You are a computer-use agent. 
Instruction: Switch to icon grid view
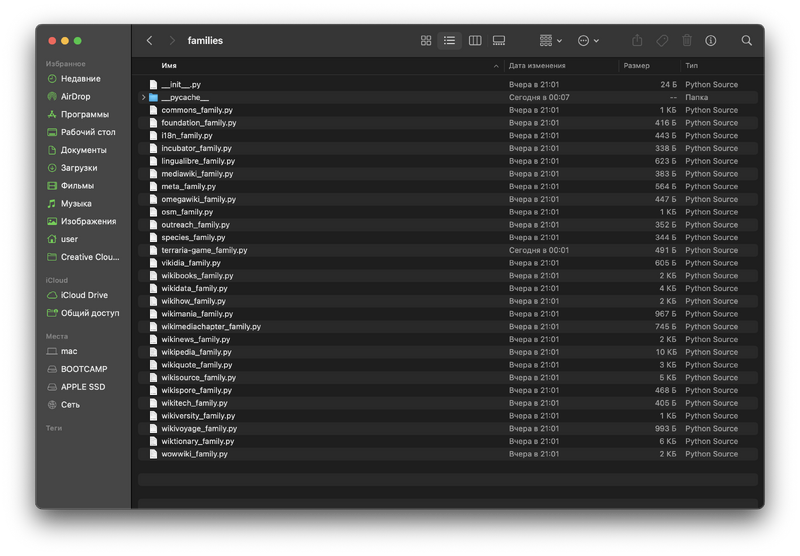pyautogui.click(x=426, y=41)
